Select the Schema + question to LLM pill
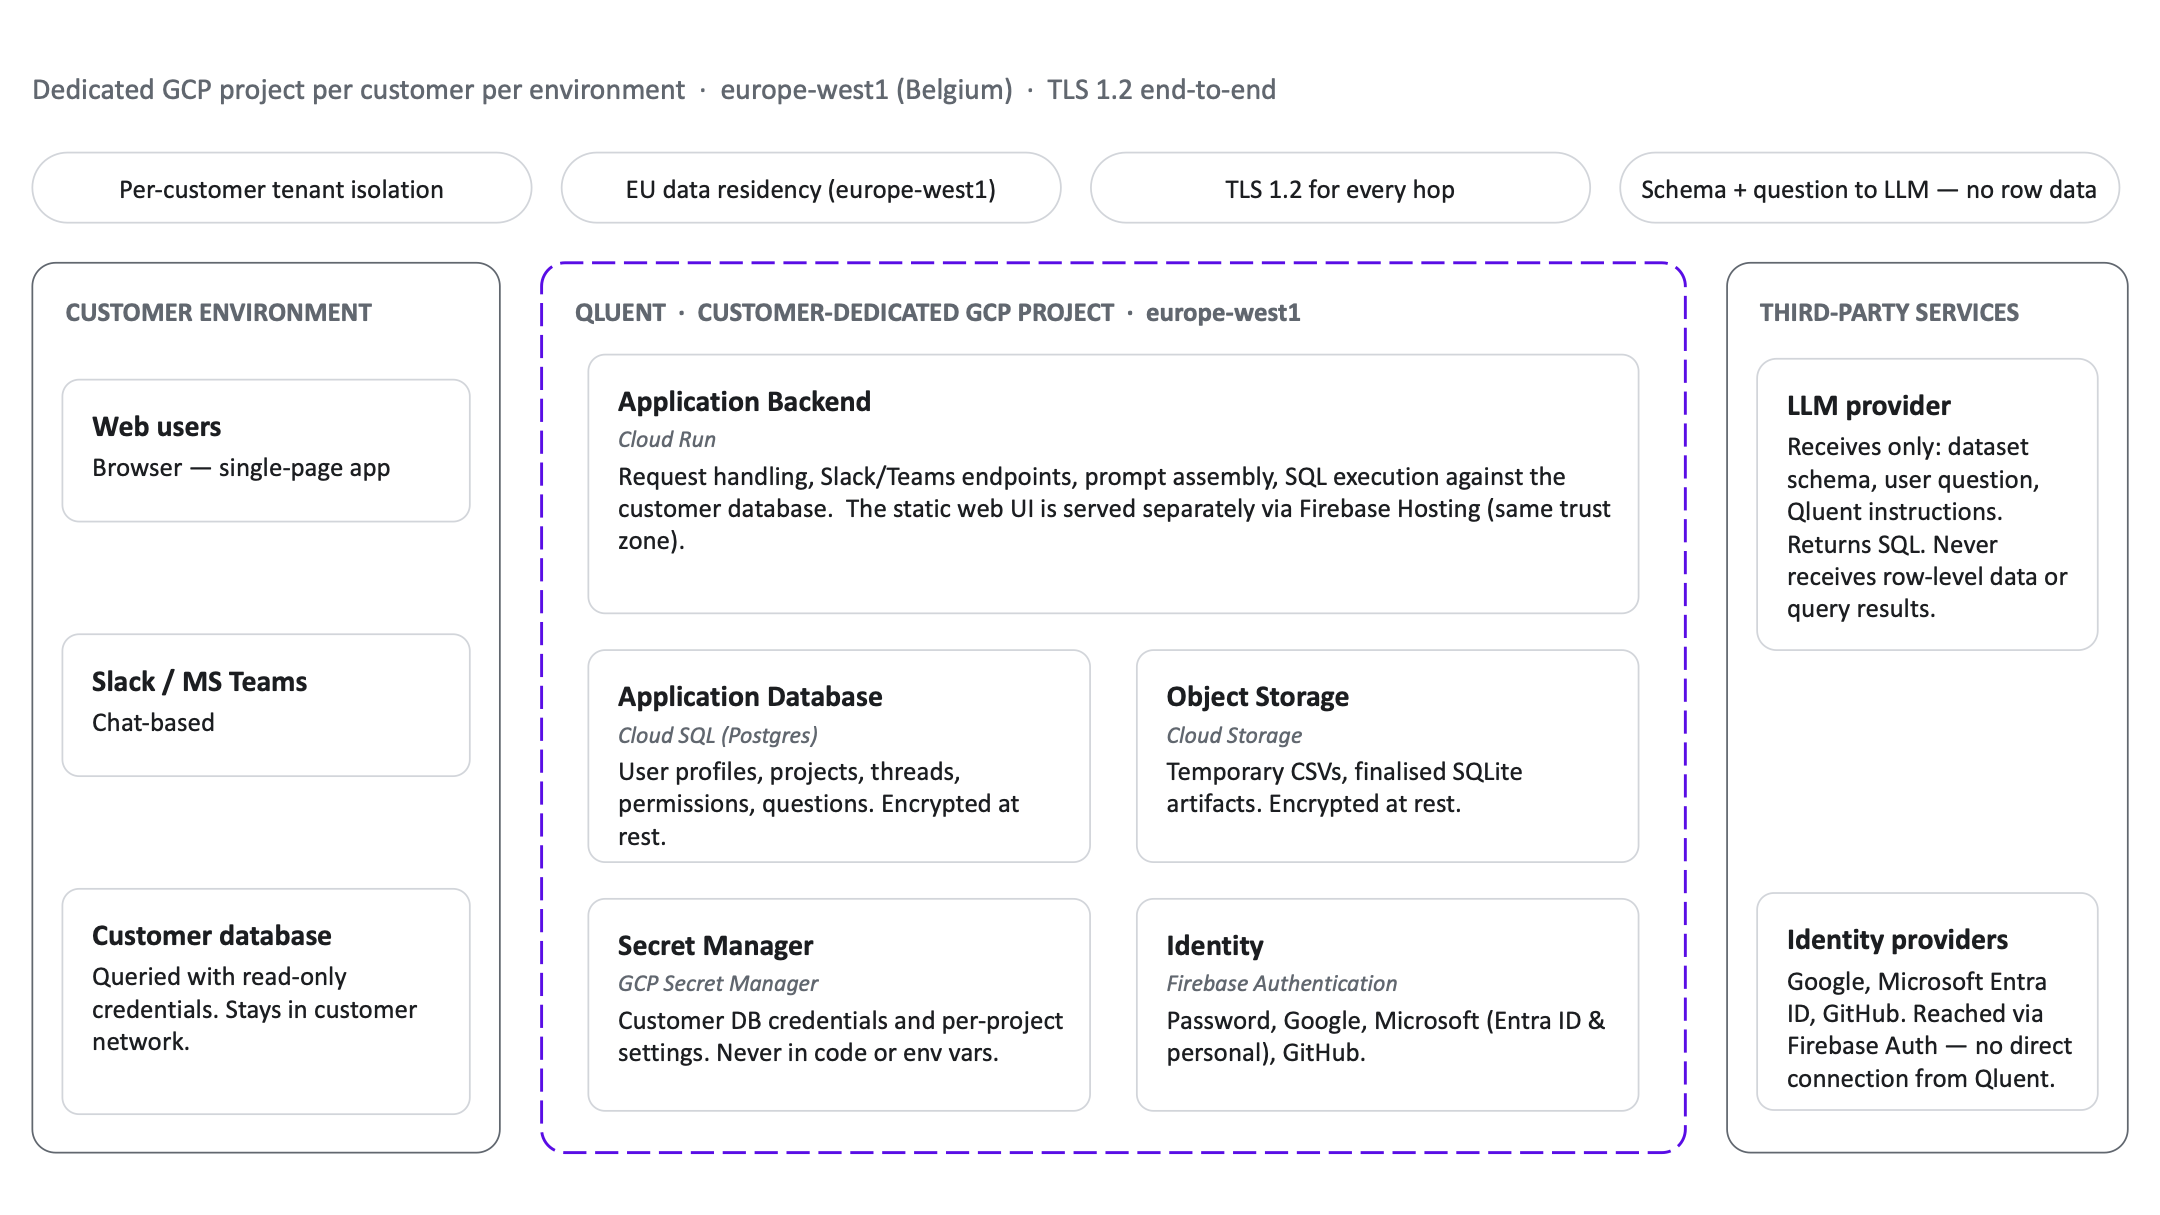 pyautogui.click(x=1868, y=189)
